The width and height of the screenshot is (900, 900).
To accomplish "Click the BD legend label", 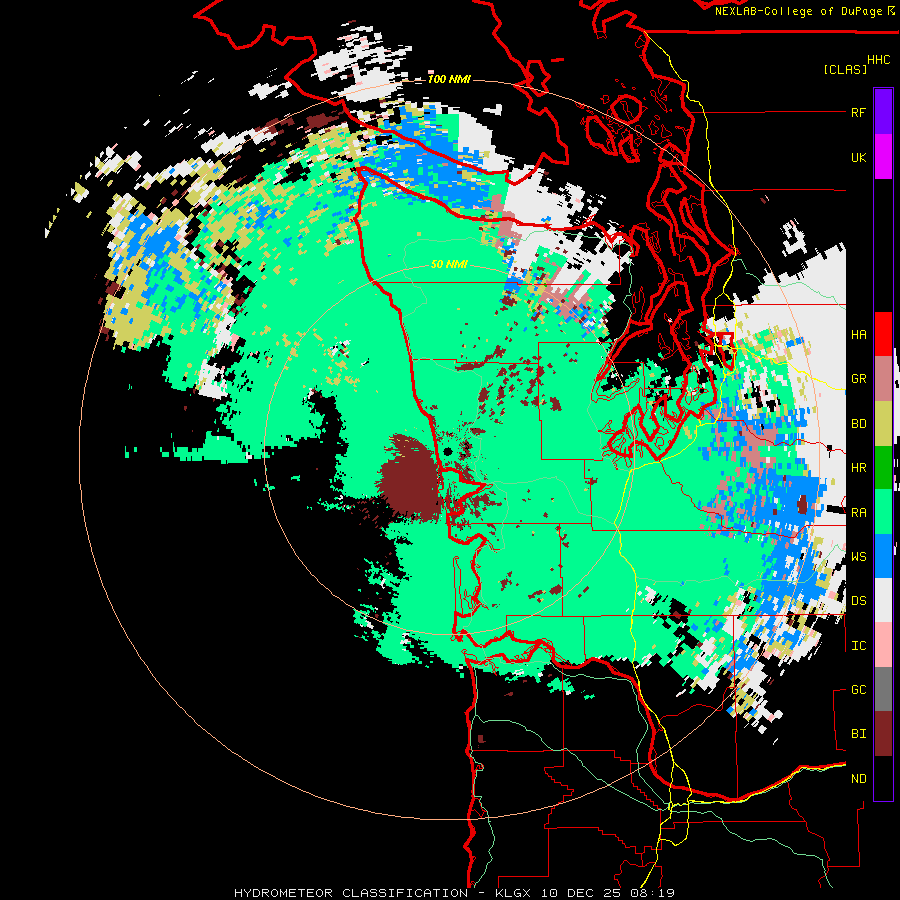I will coord(858,424).
